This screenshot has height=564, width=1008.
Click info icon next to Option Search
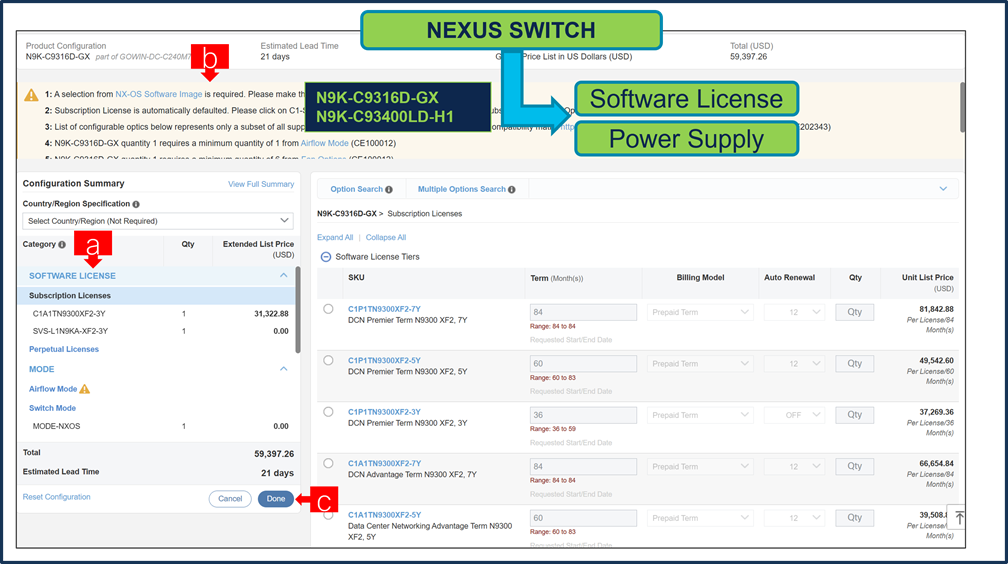389,190
